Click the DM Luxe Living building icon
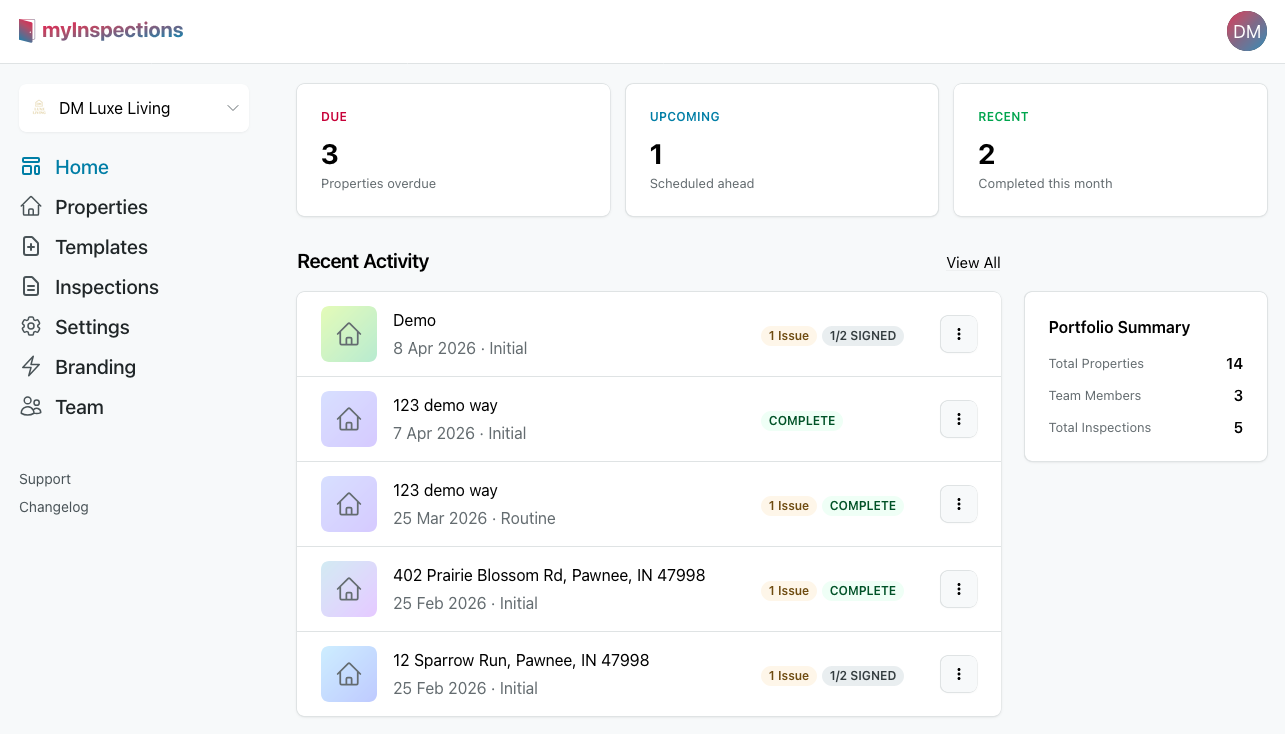Viewport: 1285px width, 734px height. [x=39, y=108]
